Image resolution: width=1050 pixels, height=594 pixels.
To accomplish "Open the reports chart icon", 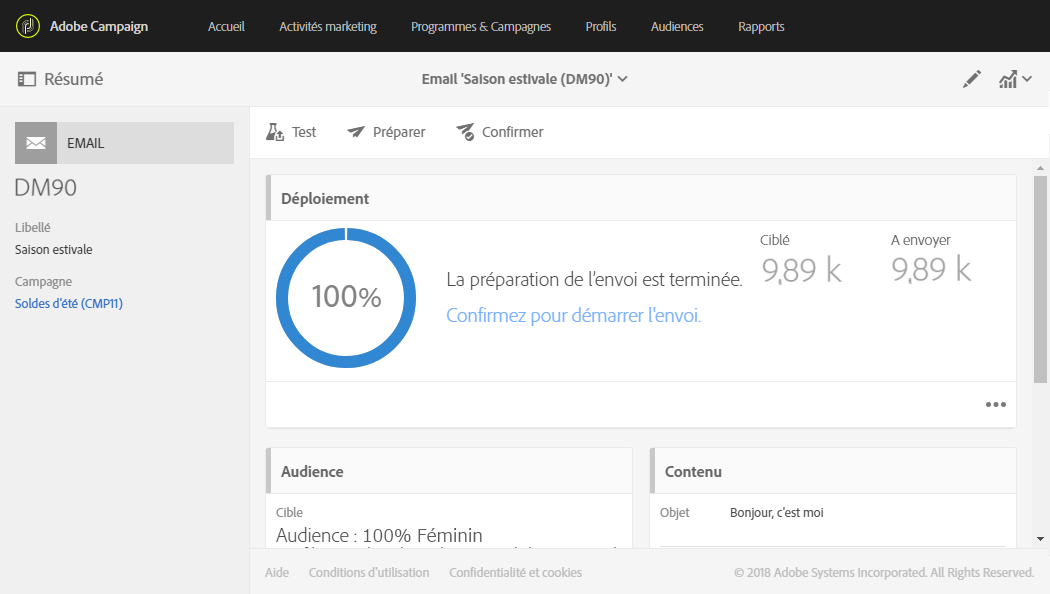I will click(1008, 80).
